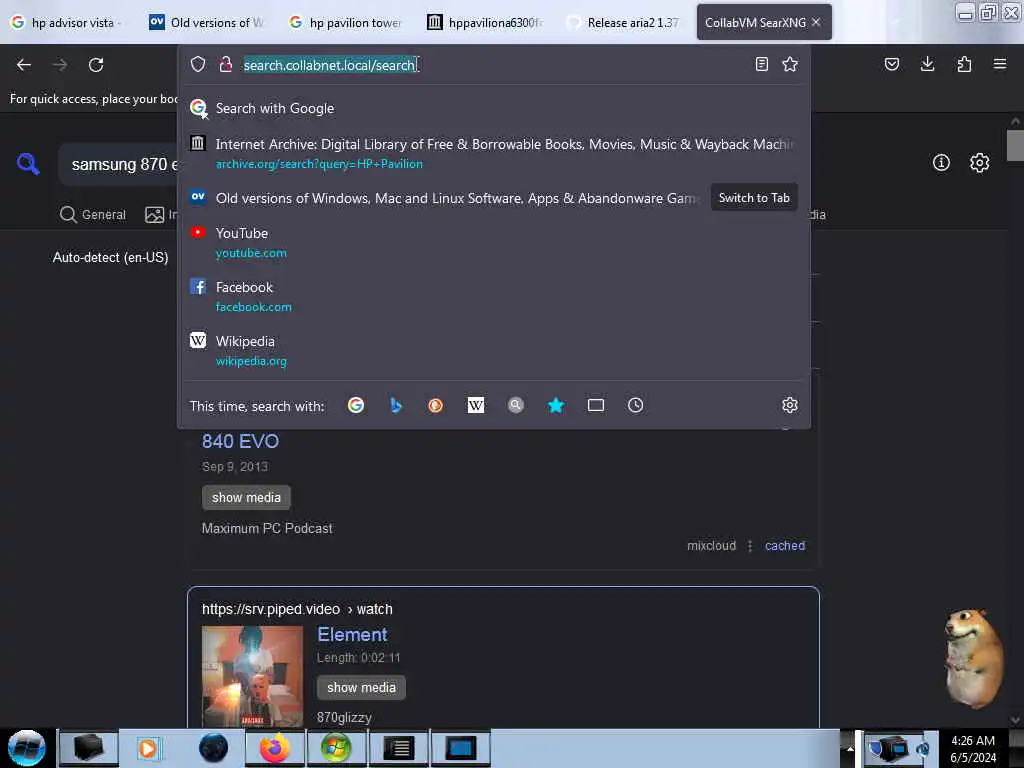Click show media under Element
Viewport: 1024px width, 768px height.
pyautogui.click(x=361, y=688)
